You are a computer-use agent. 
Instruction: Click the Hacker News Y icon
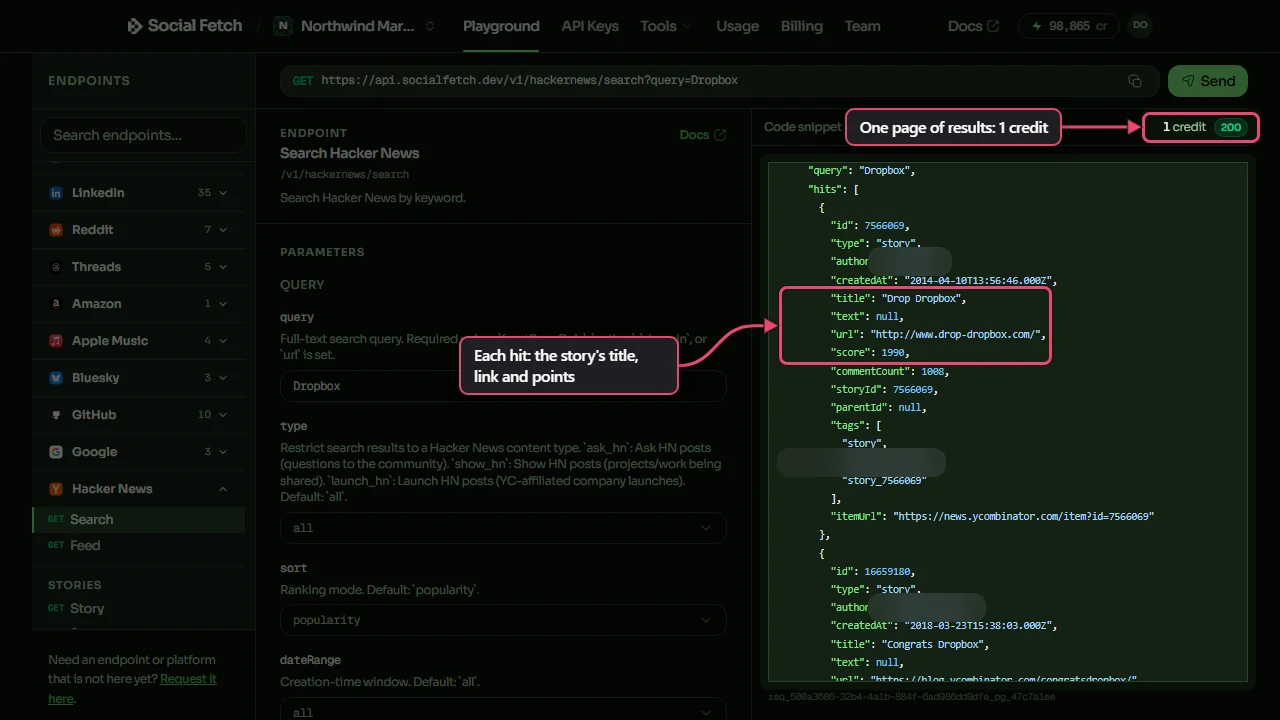tap(56, 489)
